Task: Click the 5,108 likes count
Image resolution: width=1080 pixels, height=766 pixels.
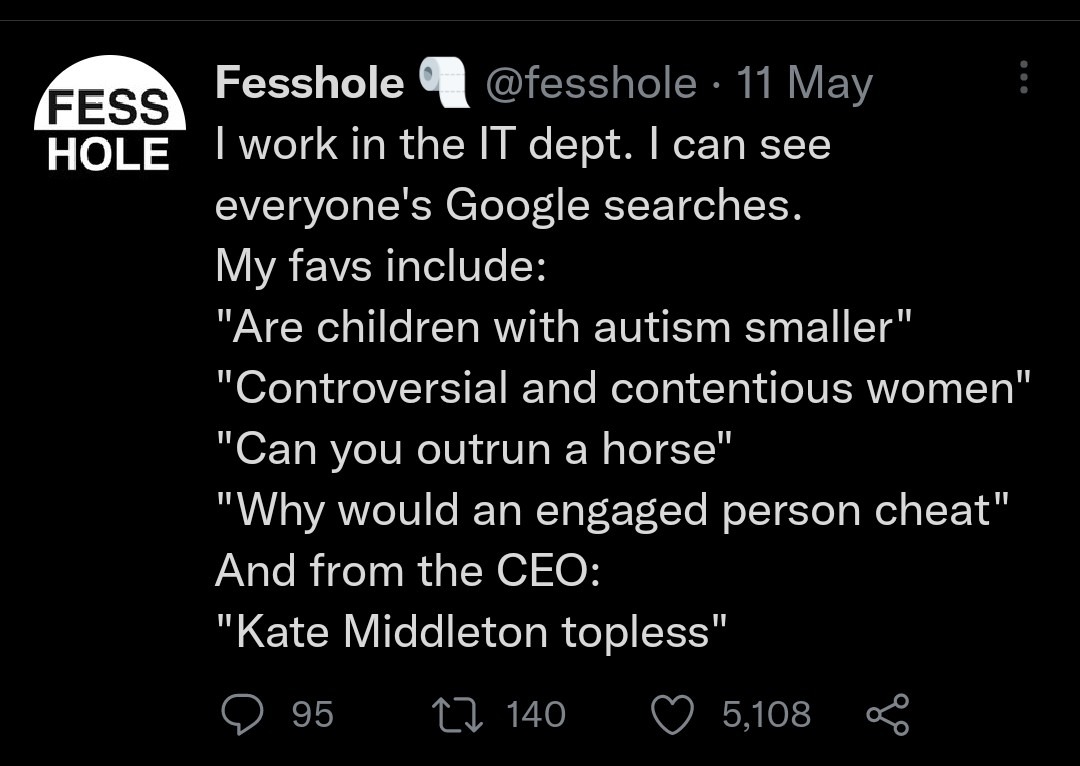Action: pyautogui.click(x=766, y=714)
